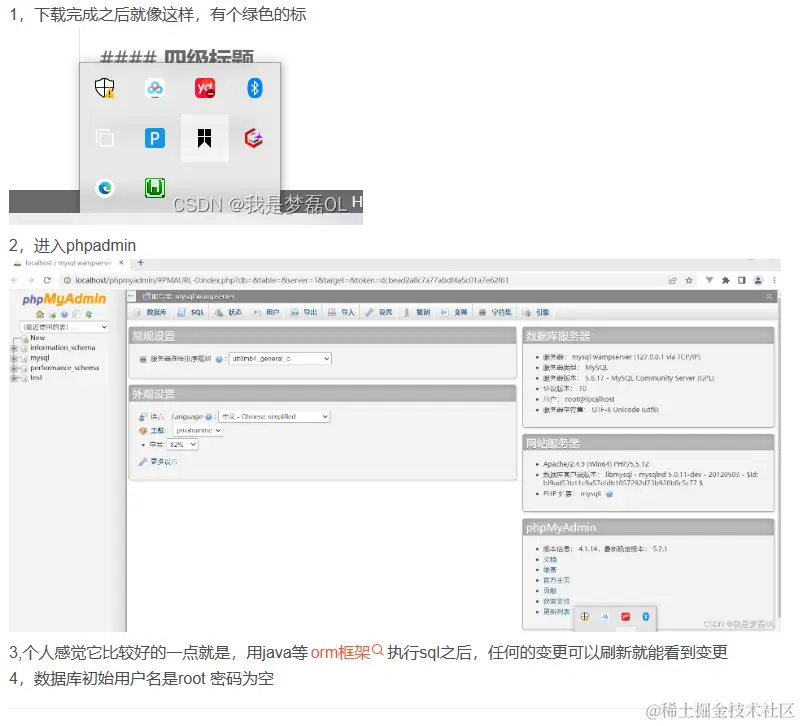Image resolution: width=801 pixels, height=726 pixels.
Task: Click the phpMyAdmin logo
Action: 64,299
